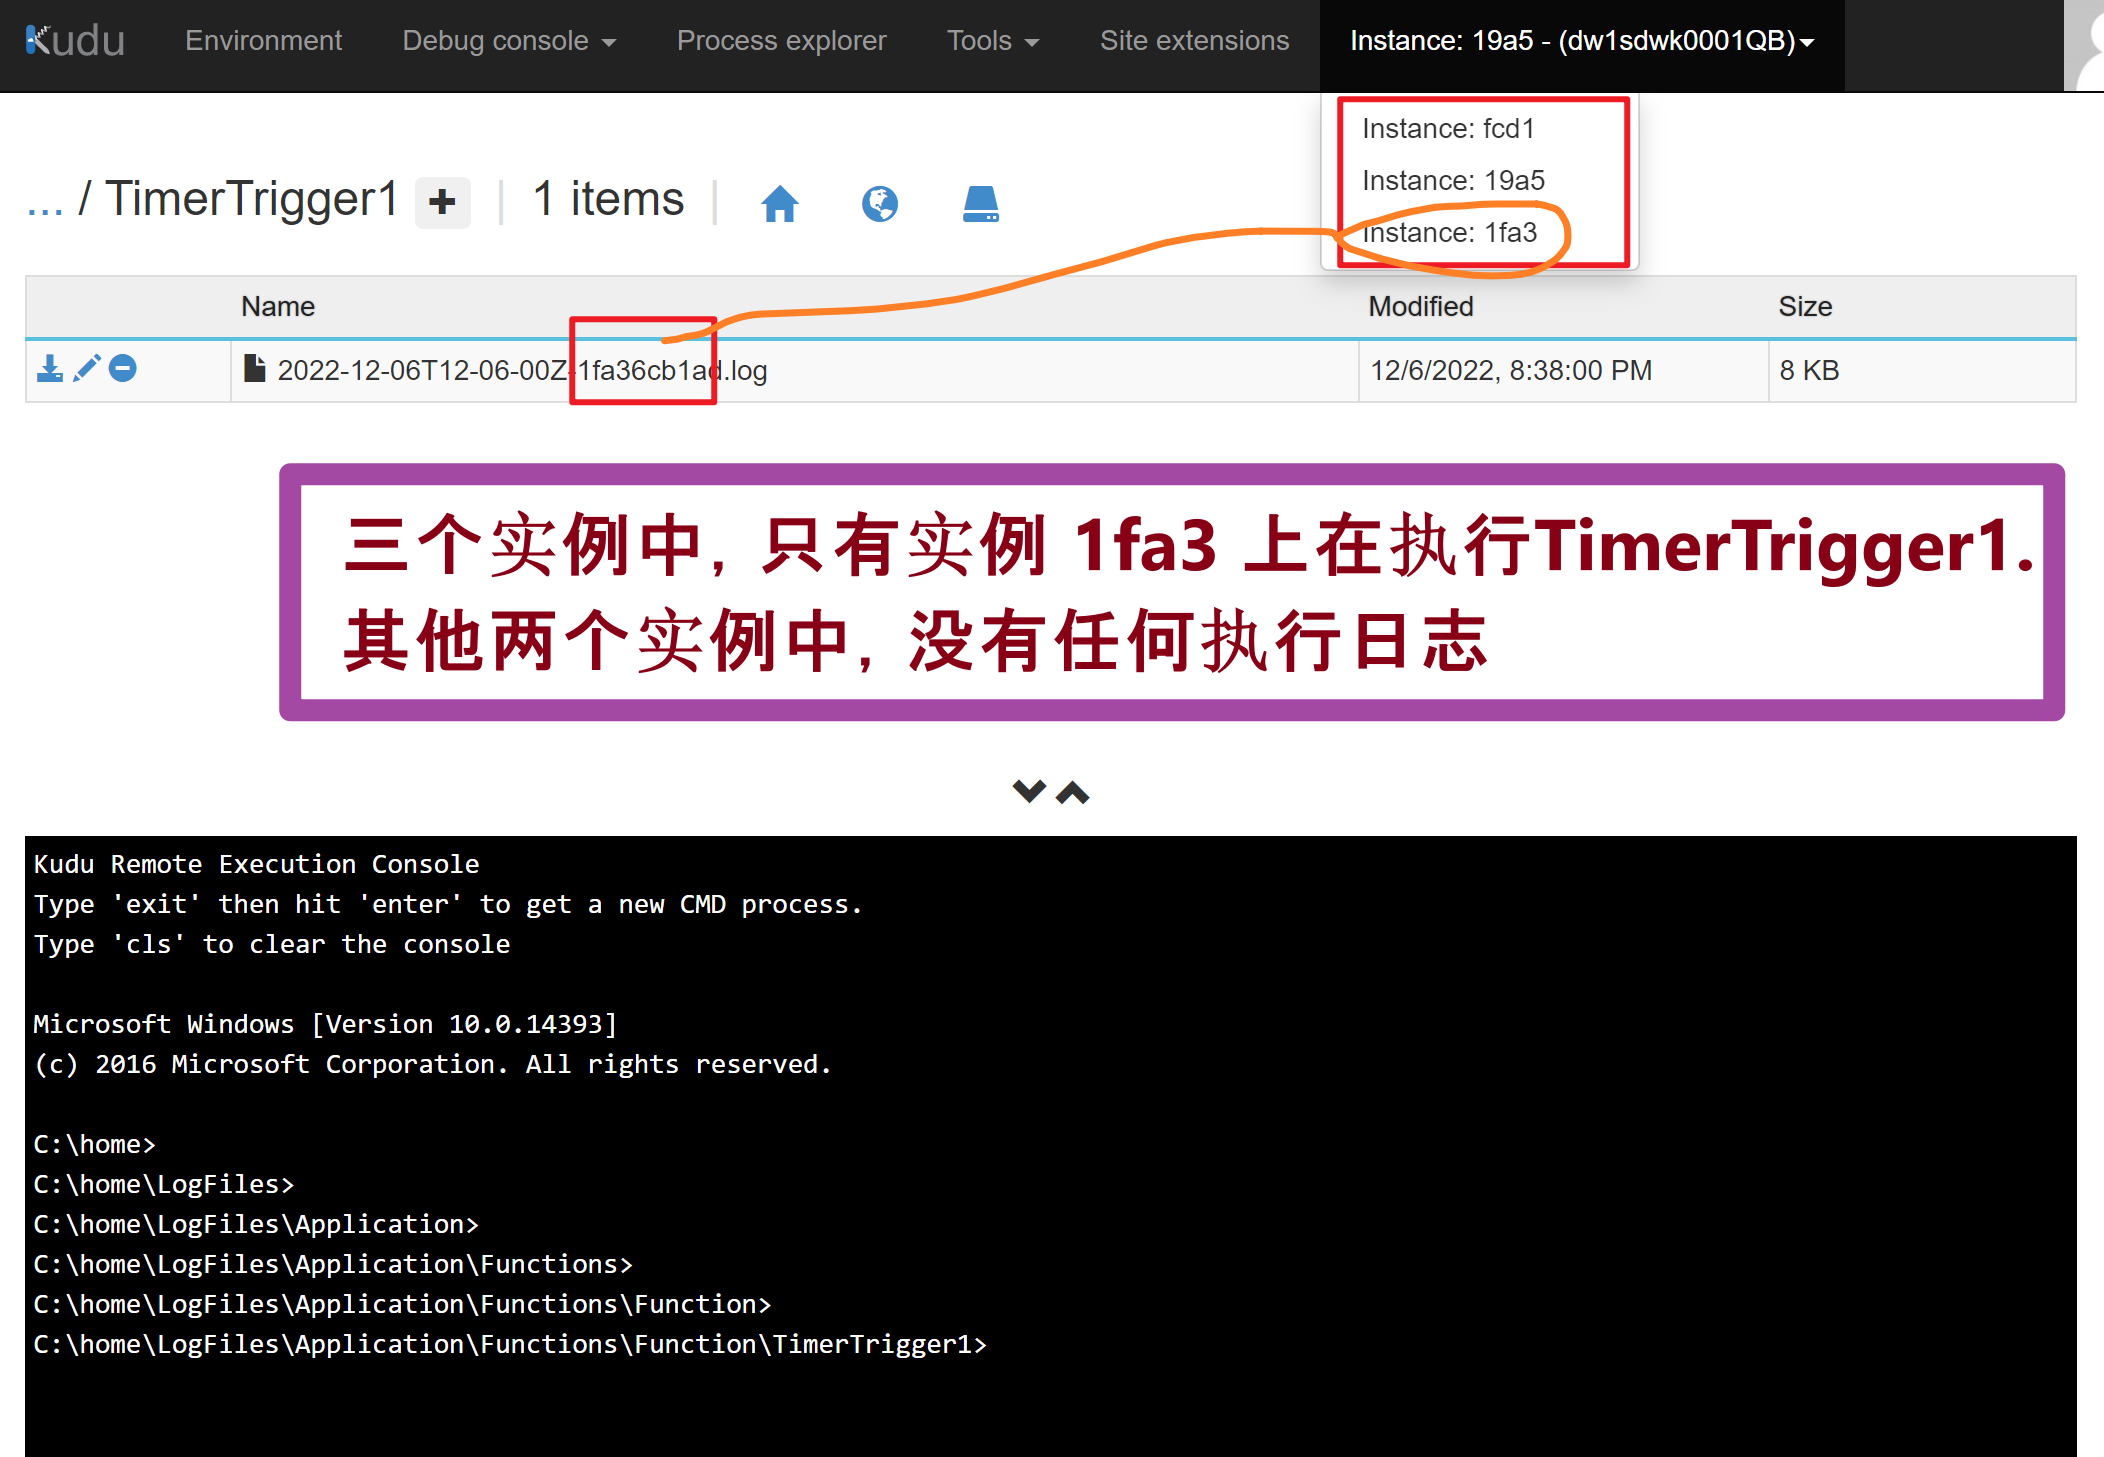
Task: Edit the log file with pencil icon
Action: [x=87, y=368]
